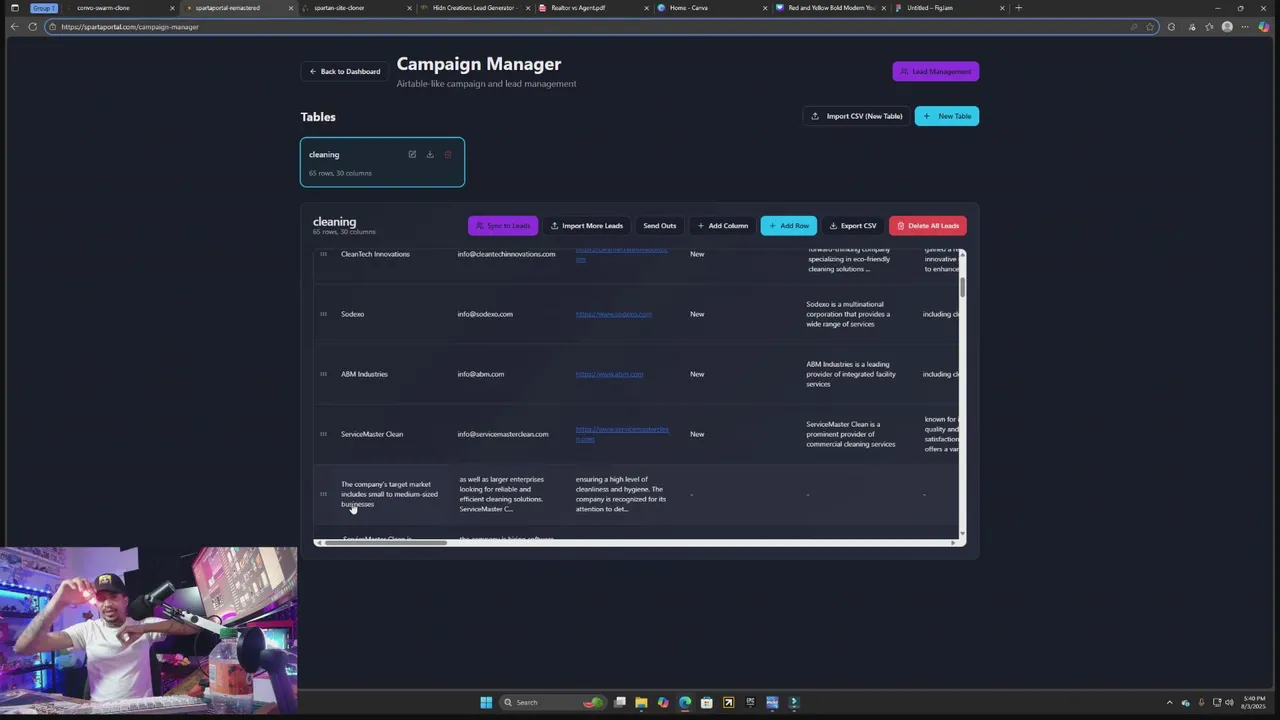This screenshot has width=1280, height=720.
Task: Click the CleanTech Innovations name cell
Action: click(375, 254)
